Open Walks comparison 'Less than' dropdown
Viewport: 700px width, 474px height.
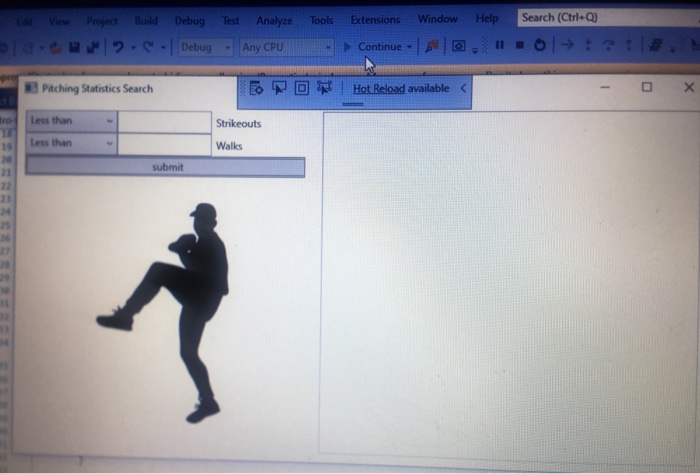coord(71,143)
